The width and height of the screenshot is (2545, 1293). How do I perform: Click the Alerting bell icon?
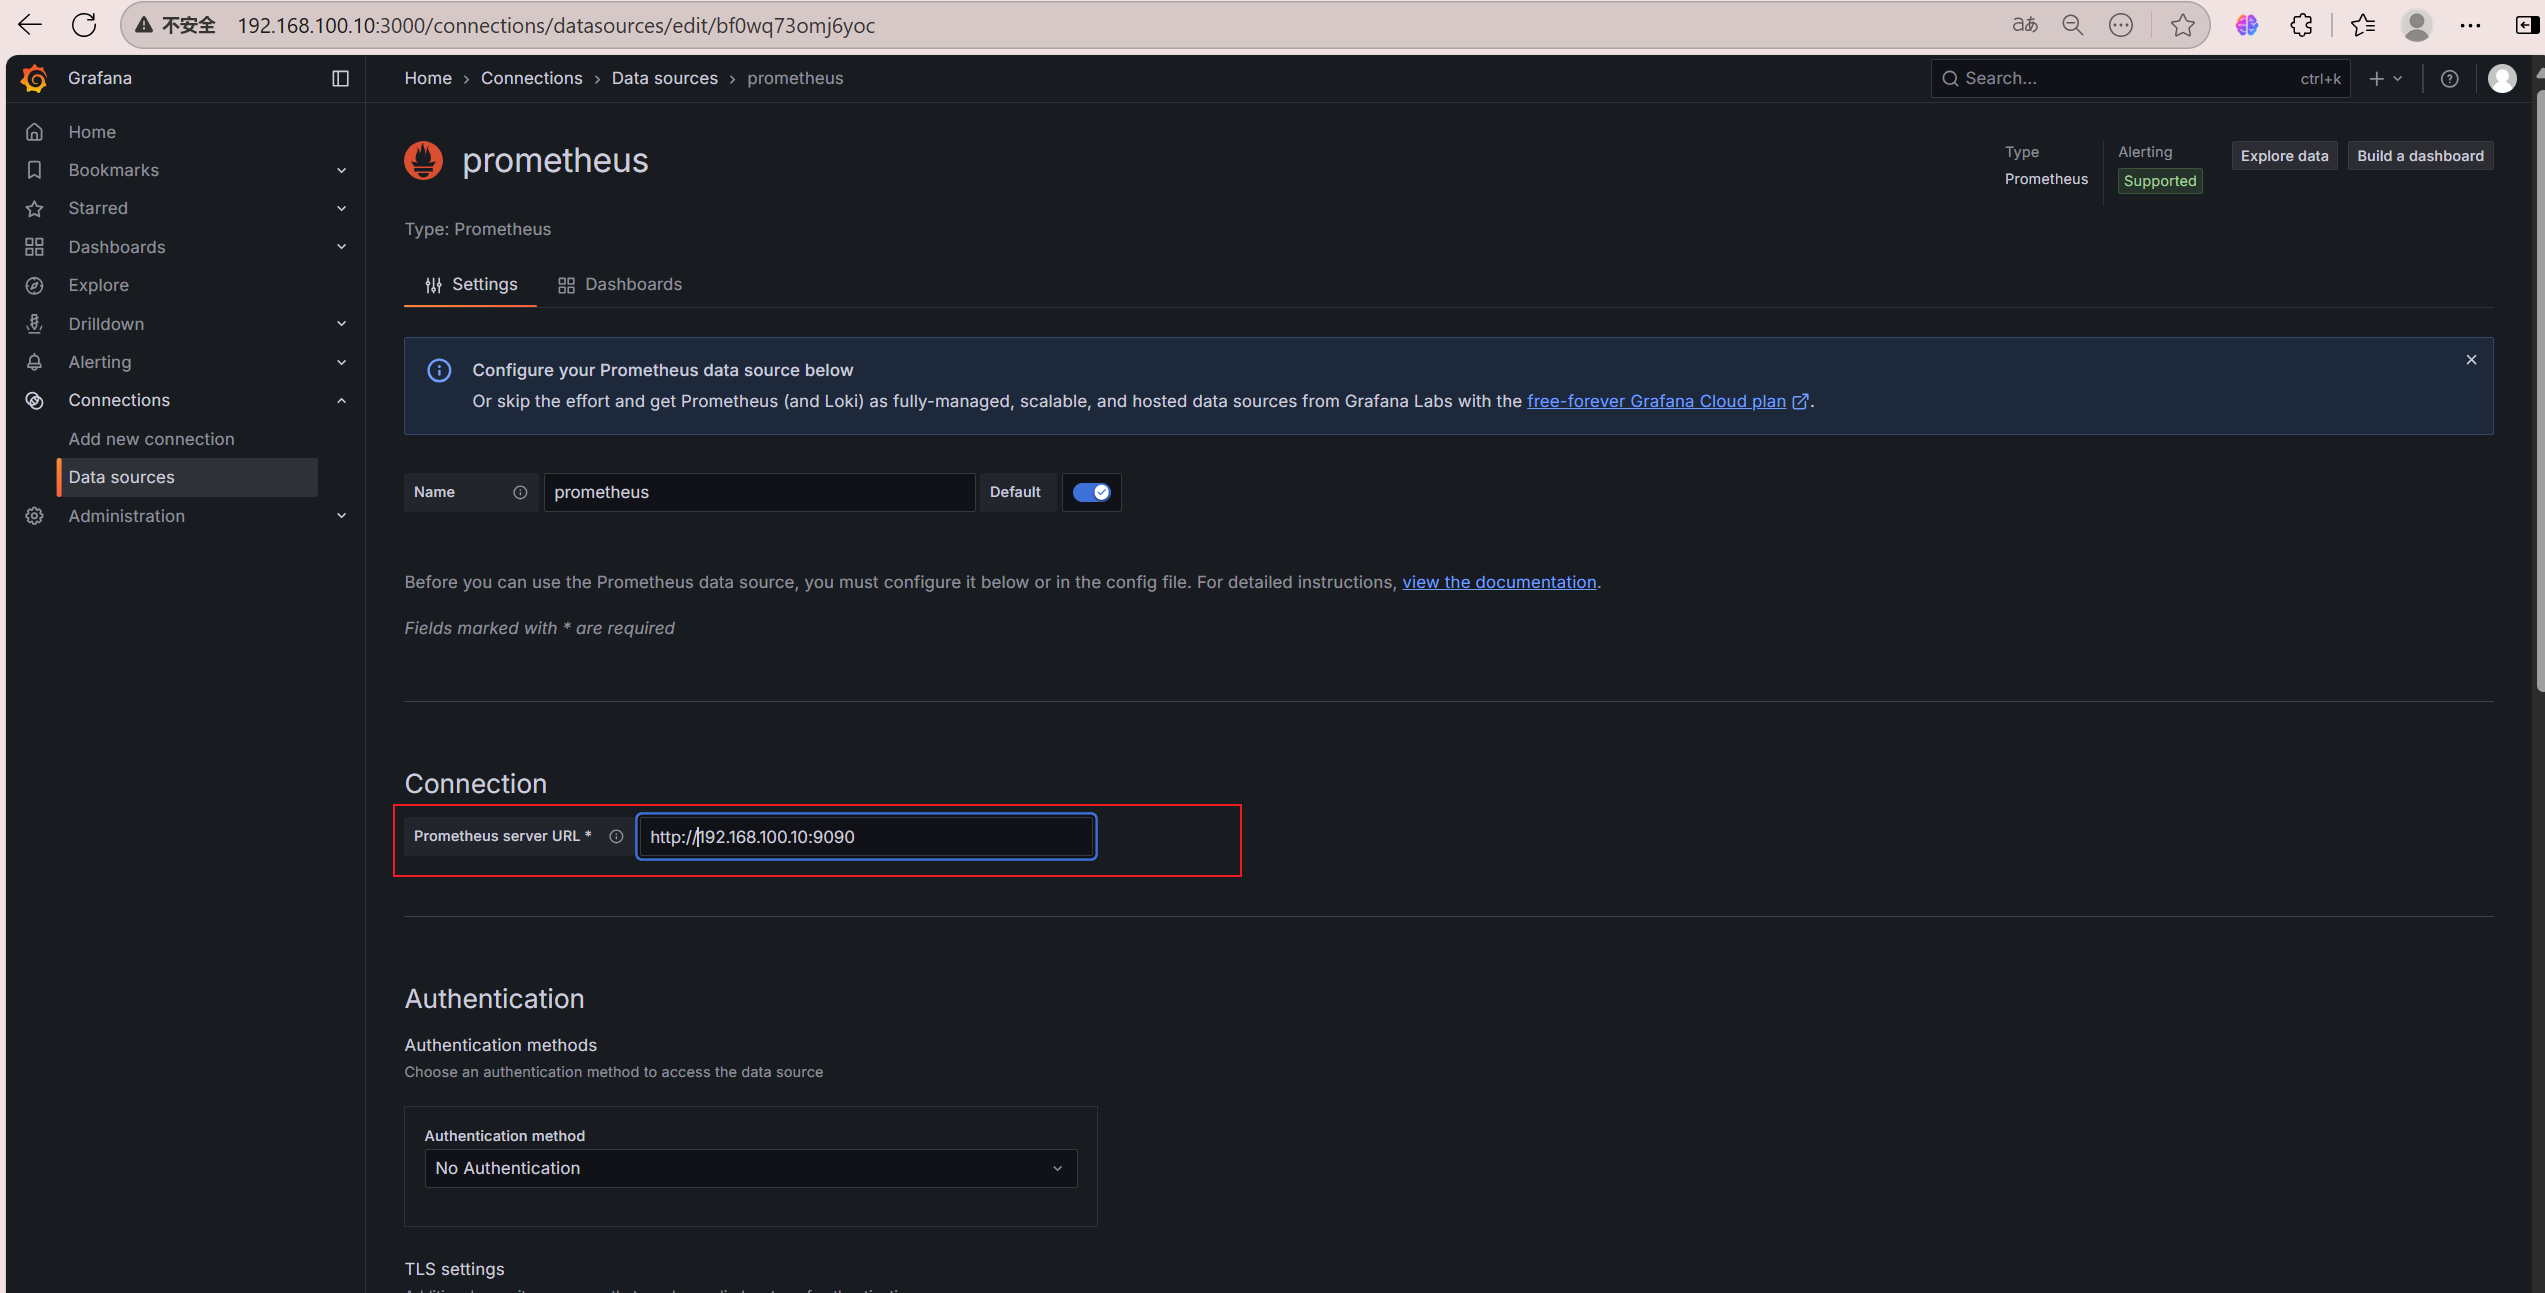34,362
